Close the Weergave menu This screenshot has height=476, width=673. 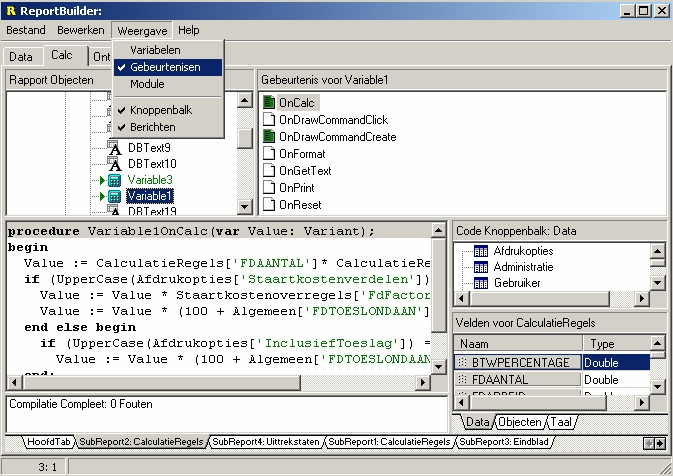[x=142, y=31]
